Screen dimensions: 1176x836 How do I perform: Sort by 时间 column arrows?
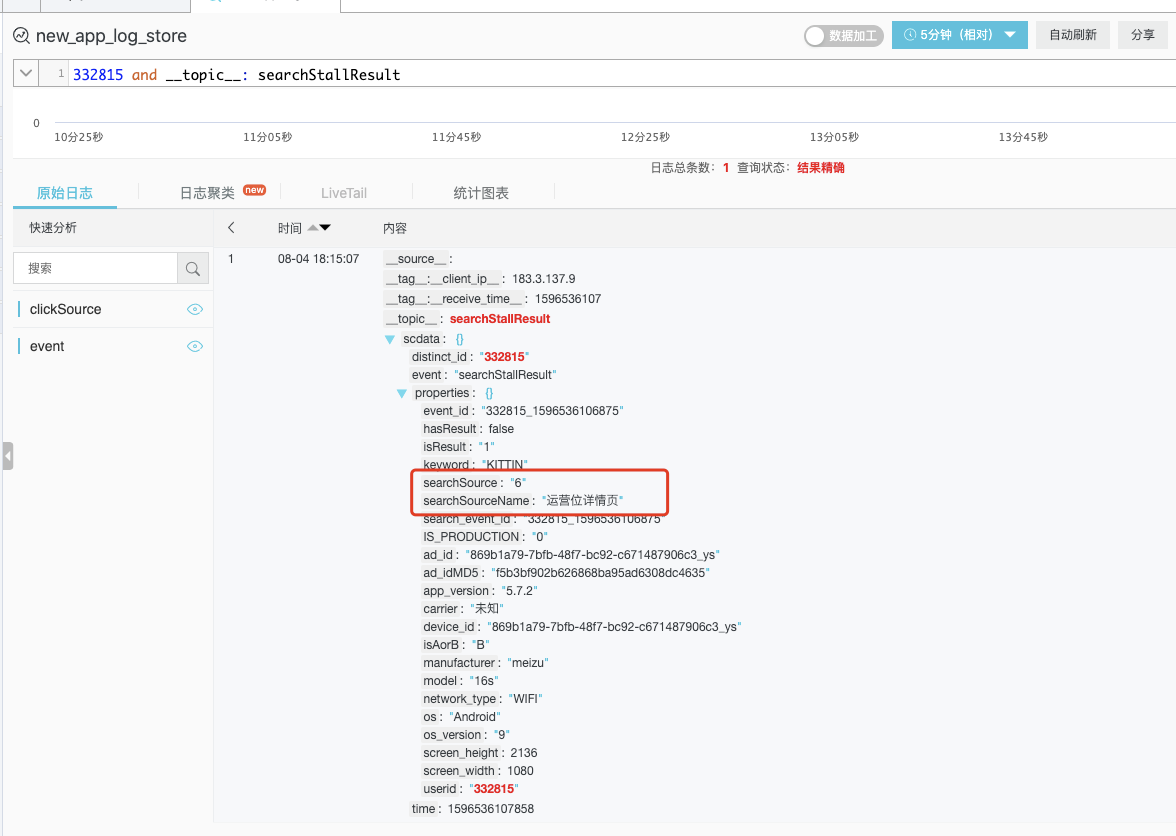(x=320, y=227)
